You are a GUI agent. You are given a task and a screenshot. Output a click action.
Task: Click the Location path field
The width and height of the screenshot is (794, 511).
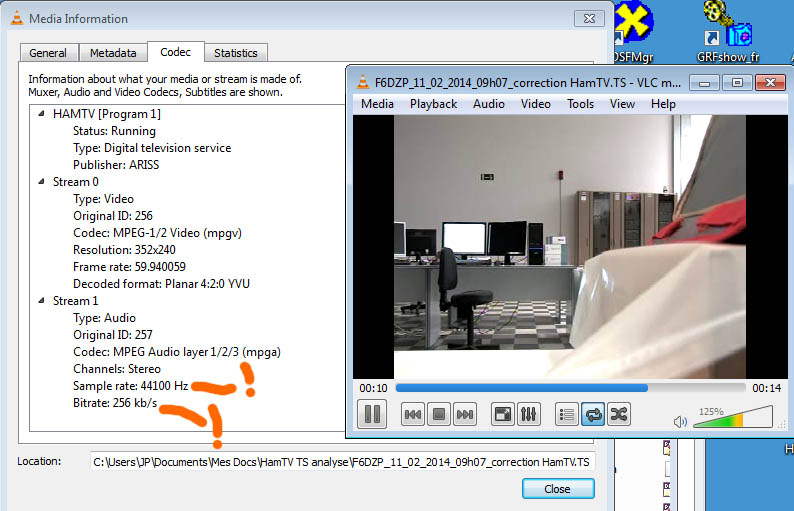pos(342,462)
